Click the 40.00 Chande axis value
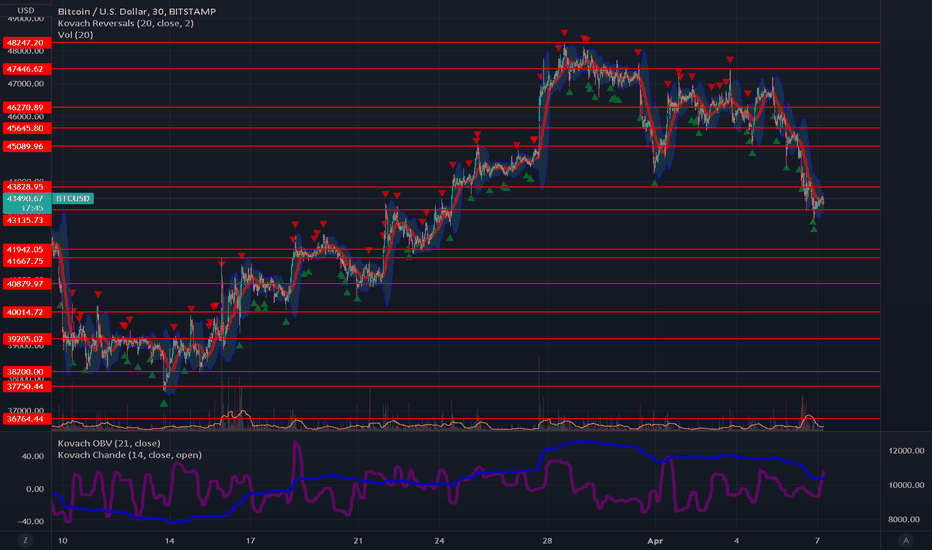The image size is (932, 550). [x=33, y=457]
